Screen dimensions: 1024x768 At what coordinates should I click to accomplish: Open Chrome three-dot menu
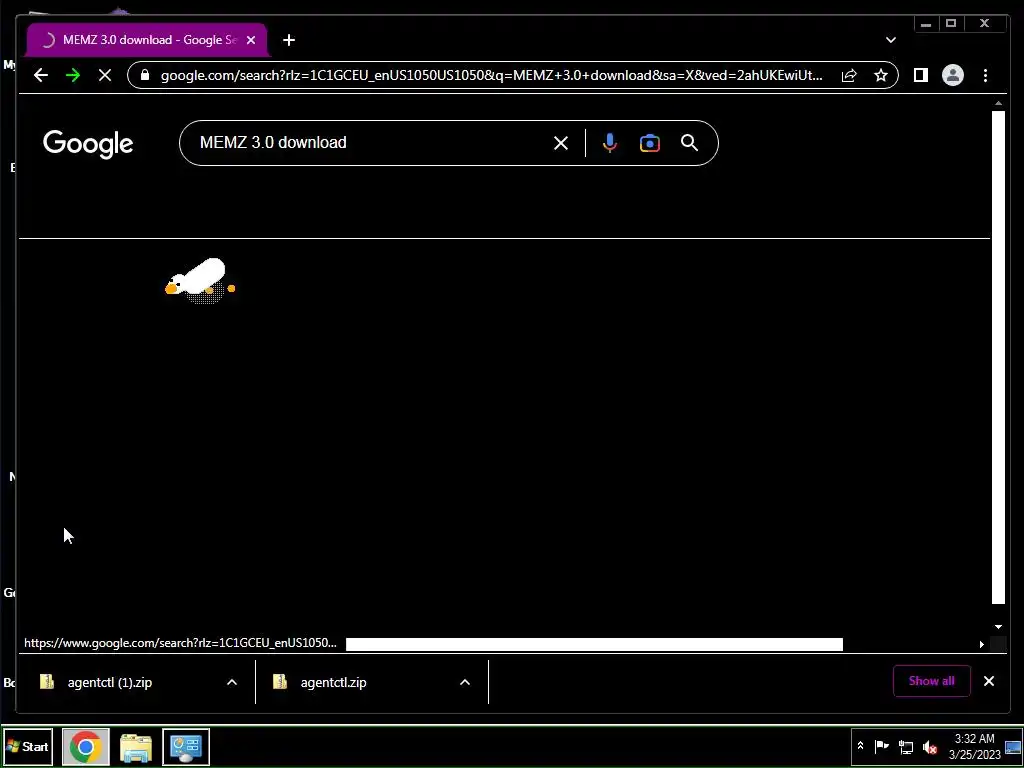985,75
